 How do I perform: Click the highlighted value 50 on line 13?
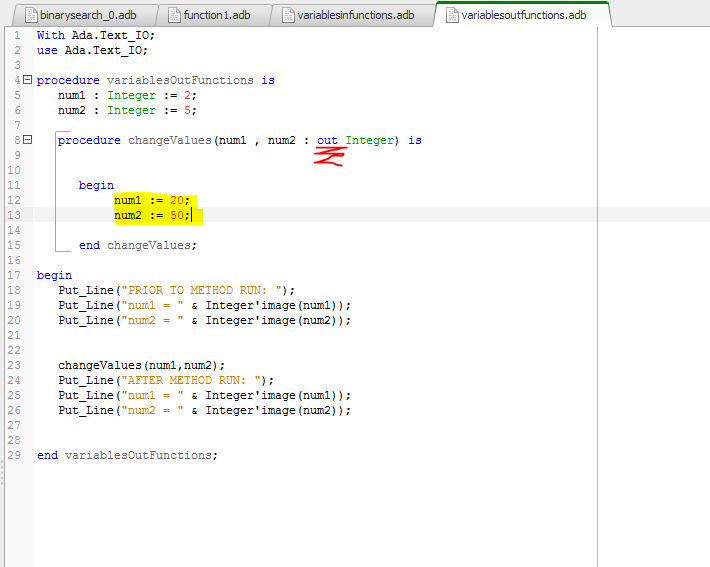point(177,215)
